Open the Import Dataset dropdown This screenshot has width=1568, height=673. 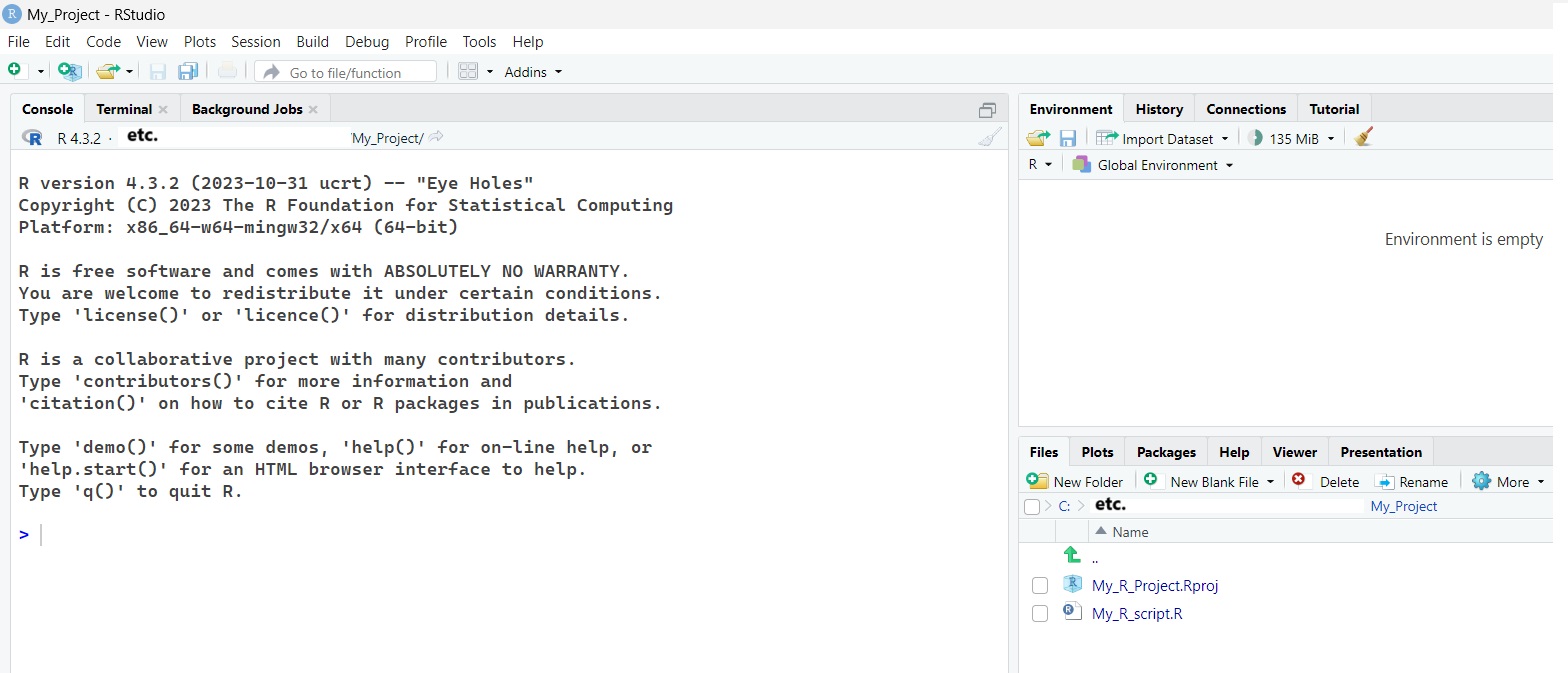[1163, 139]
